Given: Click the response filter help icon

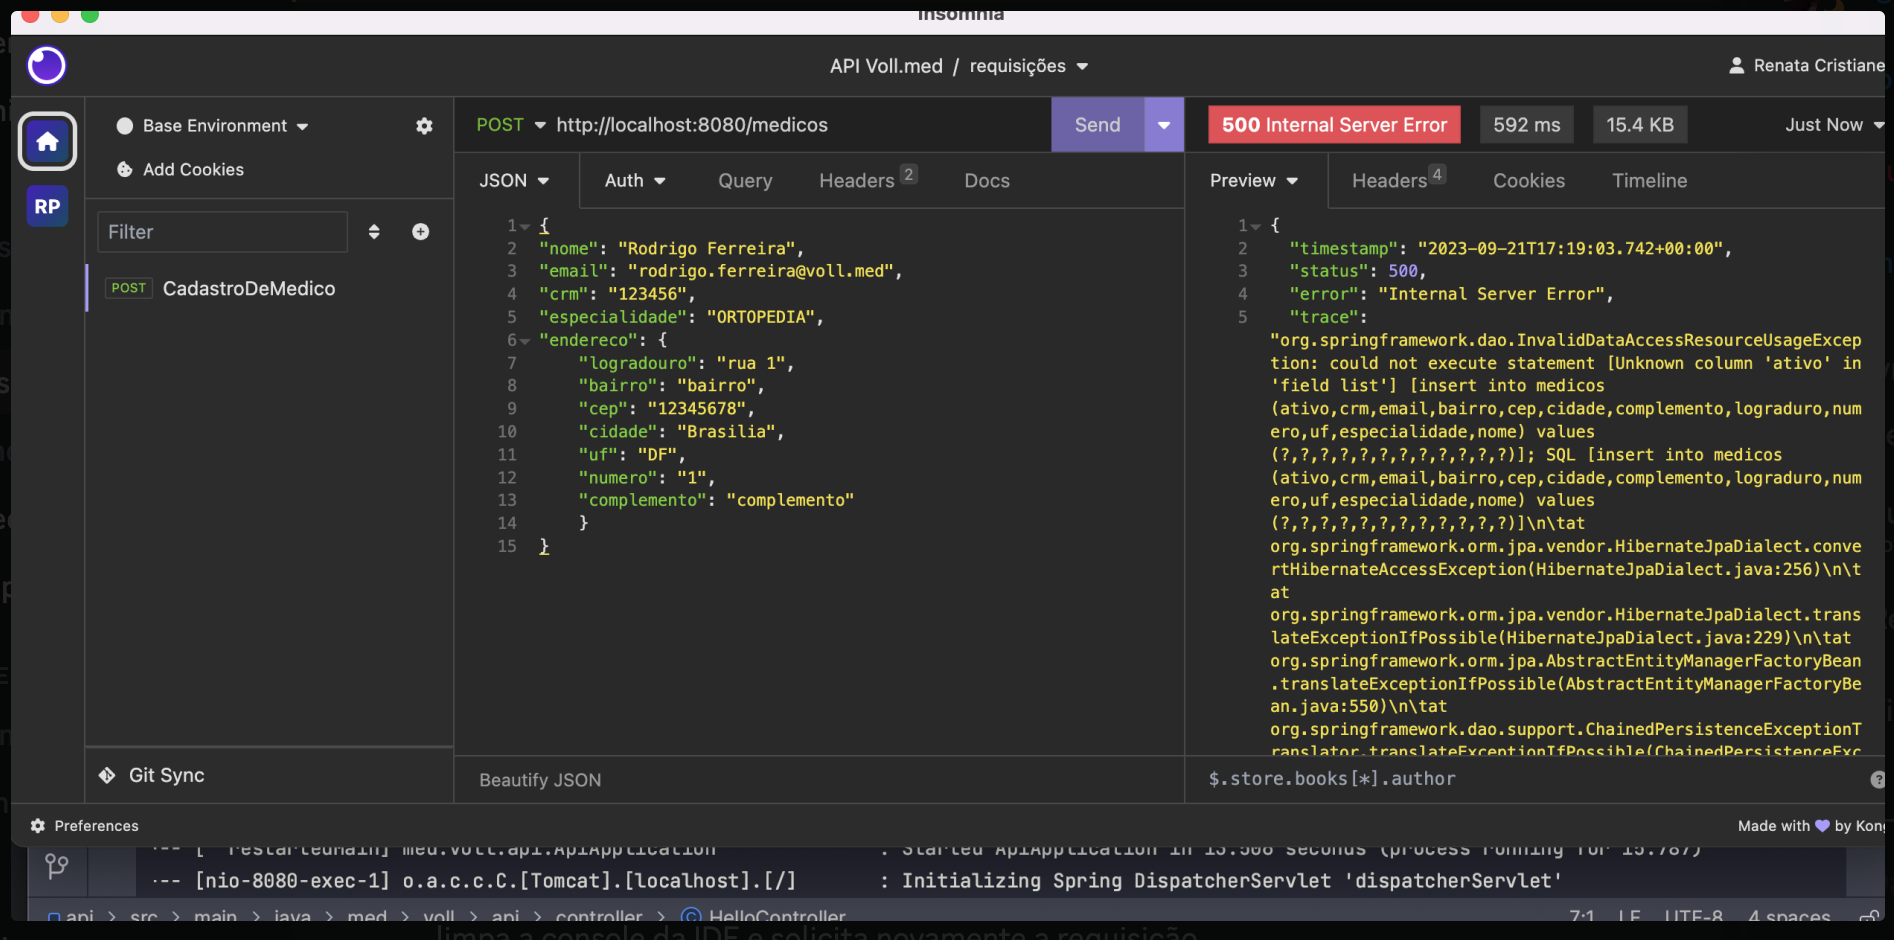Looking at the screenshot, I should click(x=1877, y=779).
